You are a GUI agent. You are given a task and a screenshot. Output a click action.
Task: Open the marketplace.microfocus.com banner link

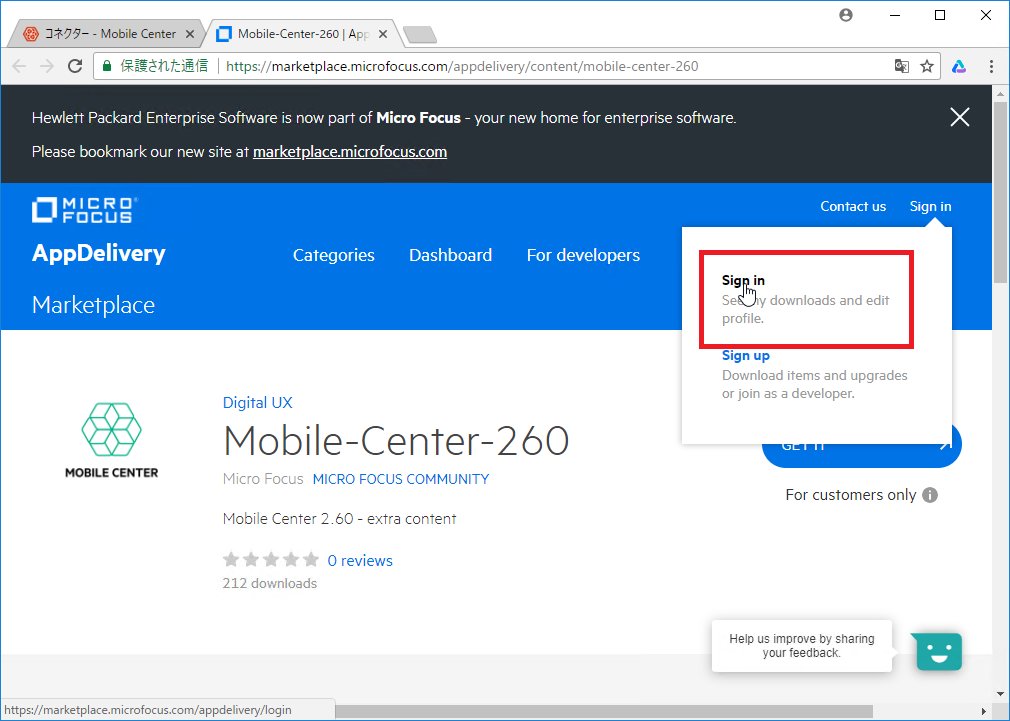349,152
